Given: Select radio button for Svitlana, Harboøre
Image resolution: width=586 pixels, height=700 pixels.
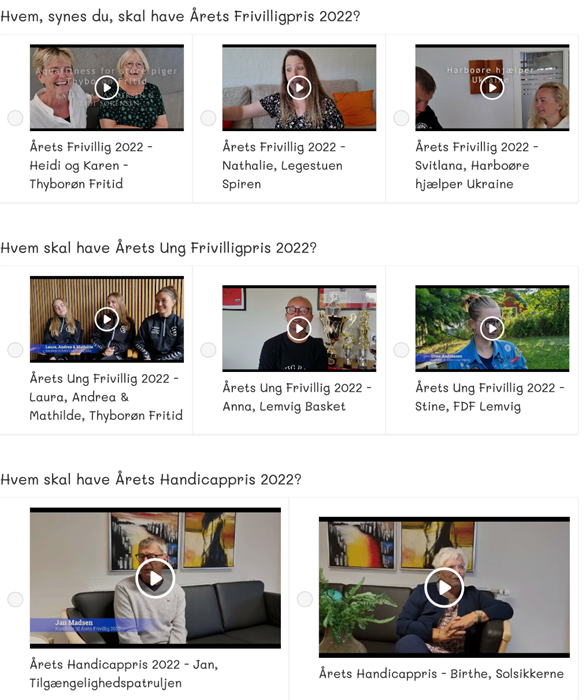Looking at the screenshot, I should 401,118.
